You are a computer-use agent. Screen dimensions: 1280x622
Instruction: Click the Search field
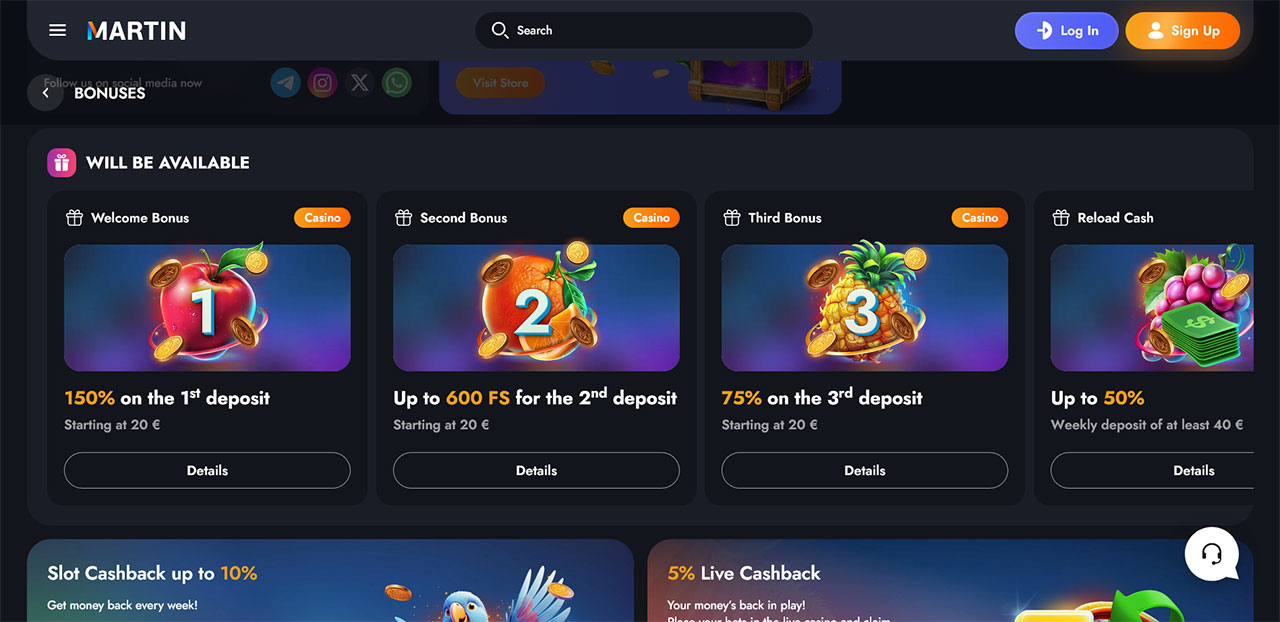644,31
